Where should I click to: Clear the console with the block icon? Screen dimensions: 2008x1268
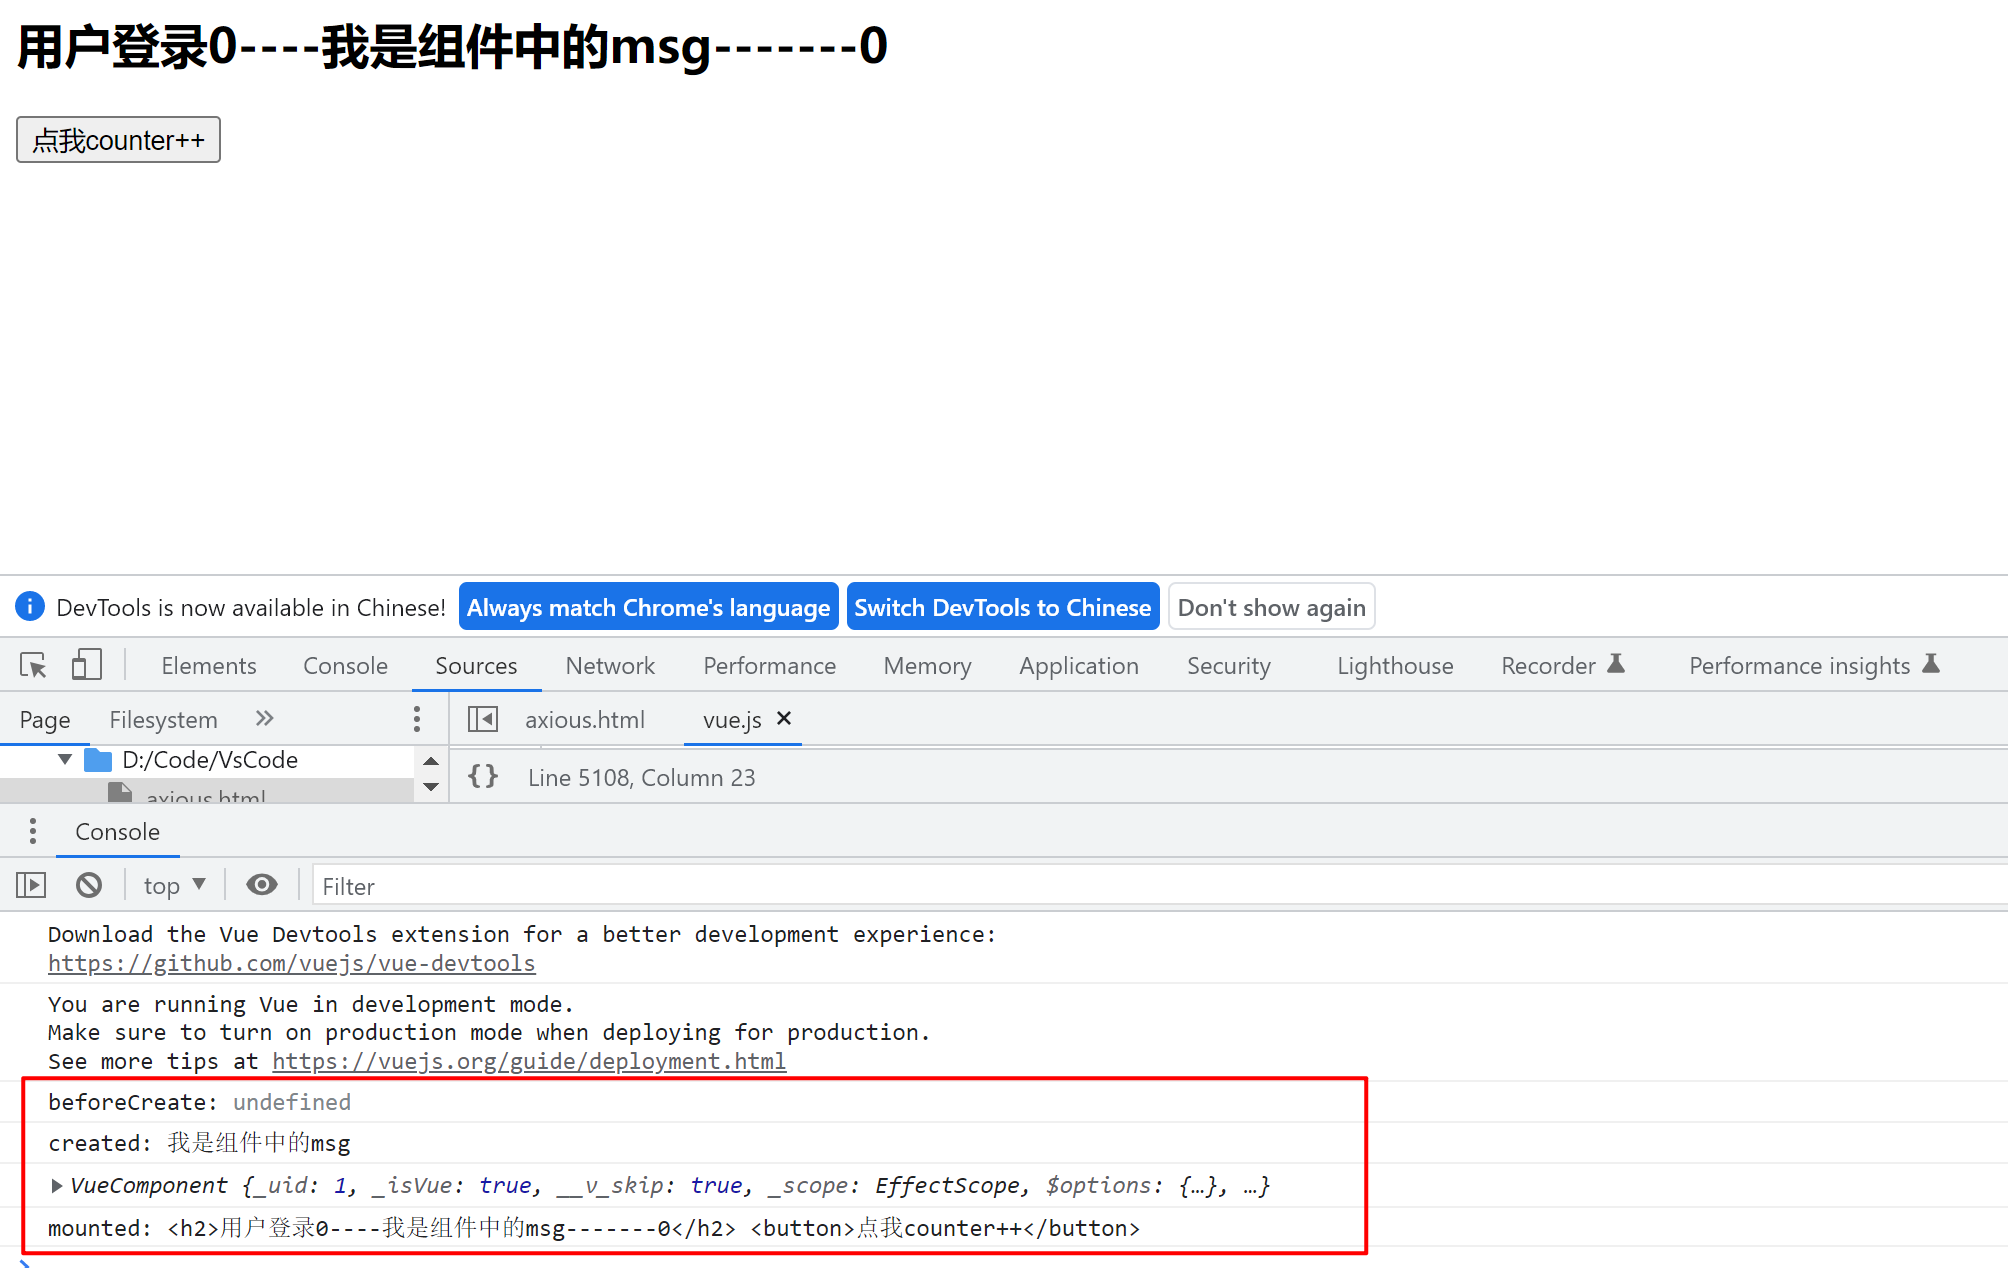pos(89,885)
